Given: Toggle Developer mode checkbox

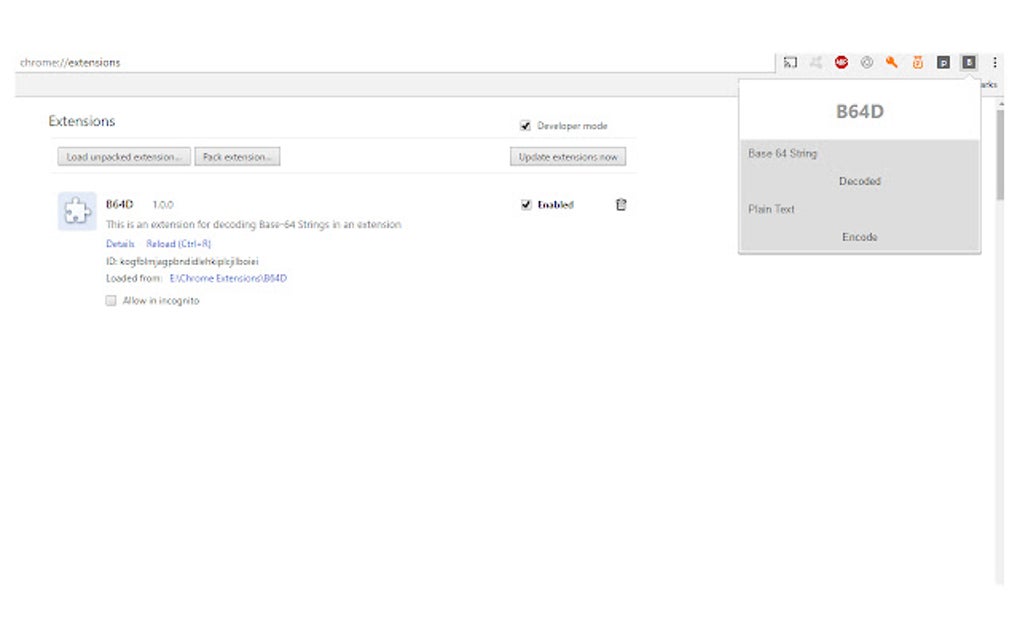Looking at the screenshot, I should point(525,126).
